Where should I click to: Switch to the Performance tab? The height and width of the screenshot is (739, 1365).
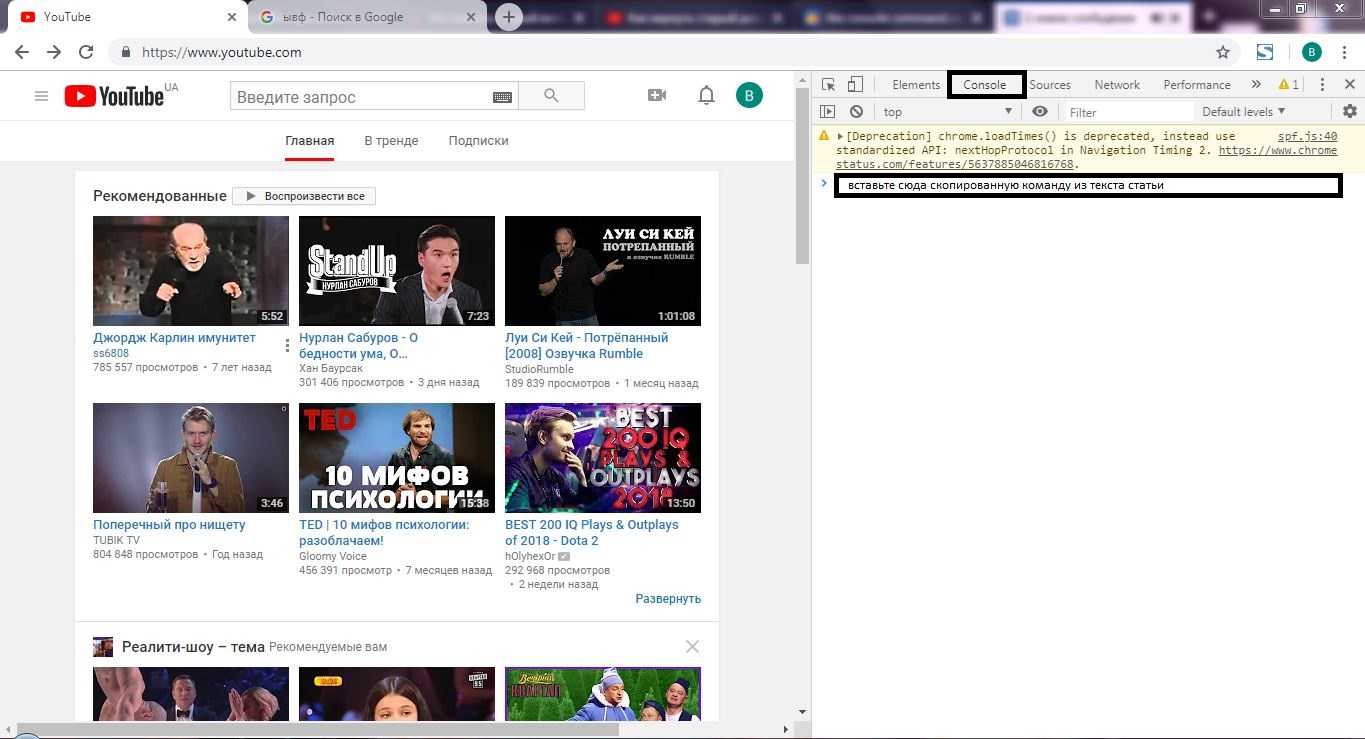coord(1197,85)
